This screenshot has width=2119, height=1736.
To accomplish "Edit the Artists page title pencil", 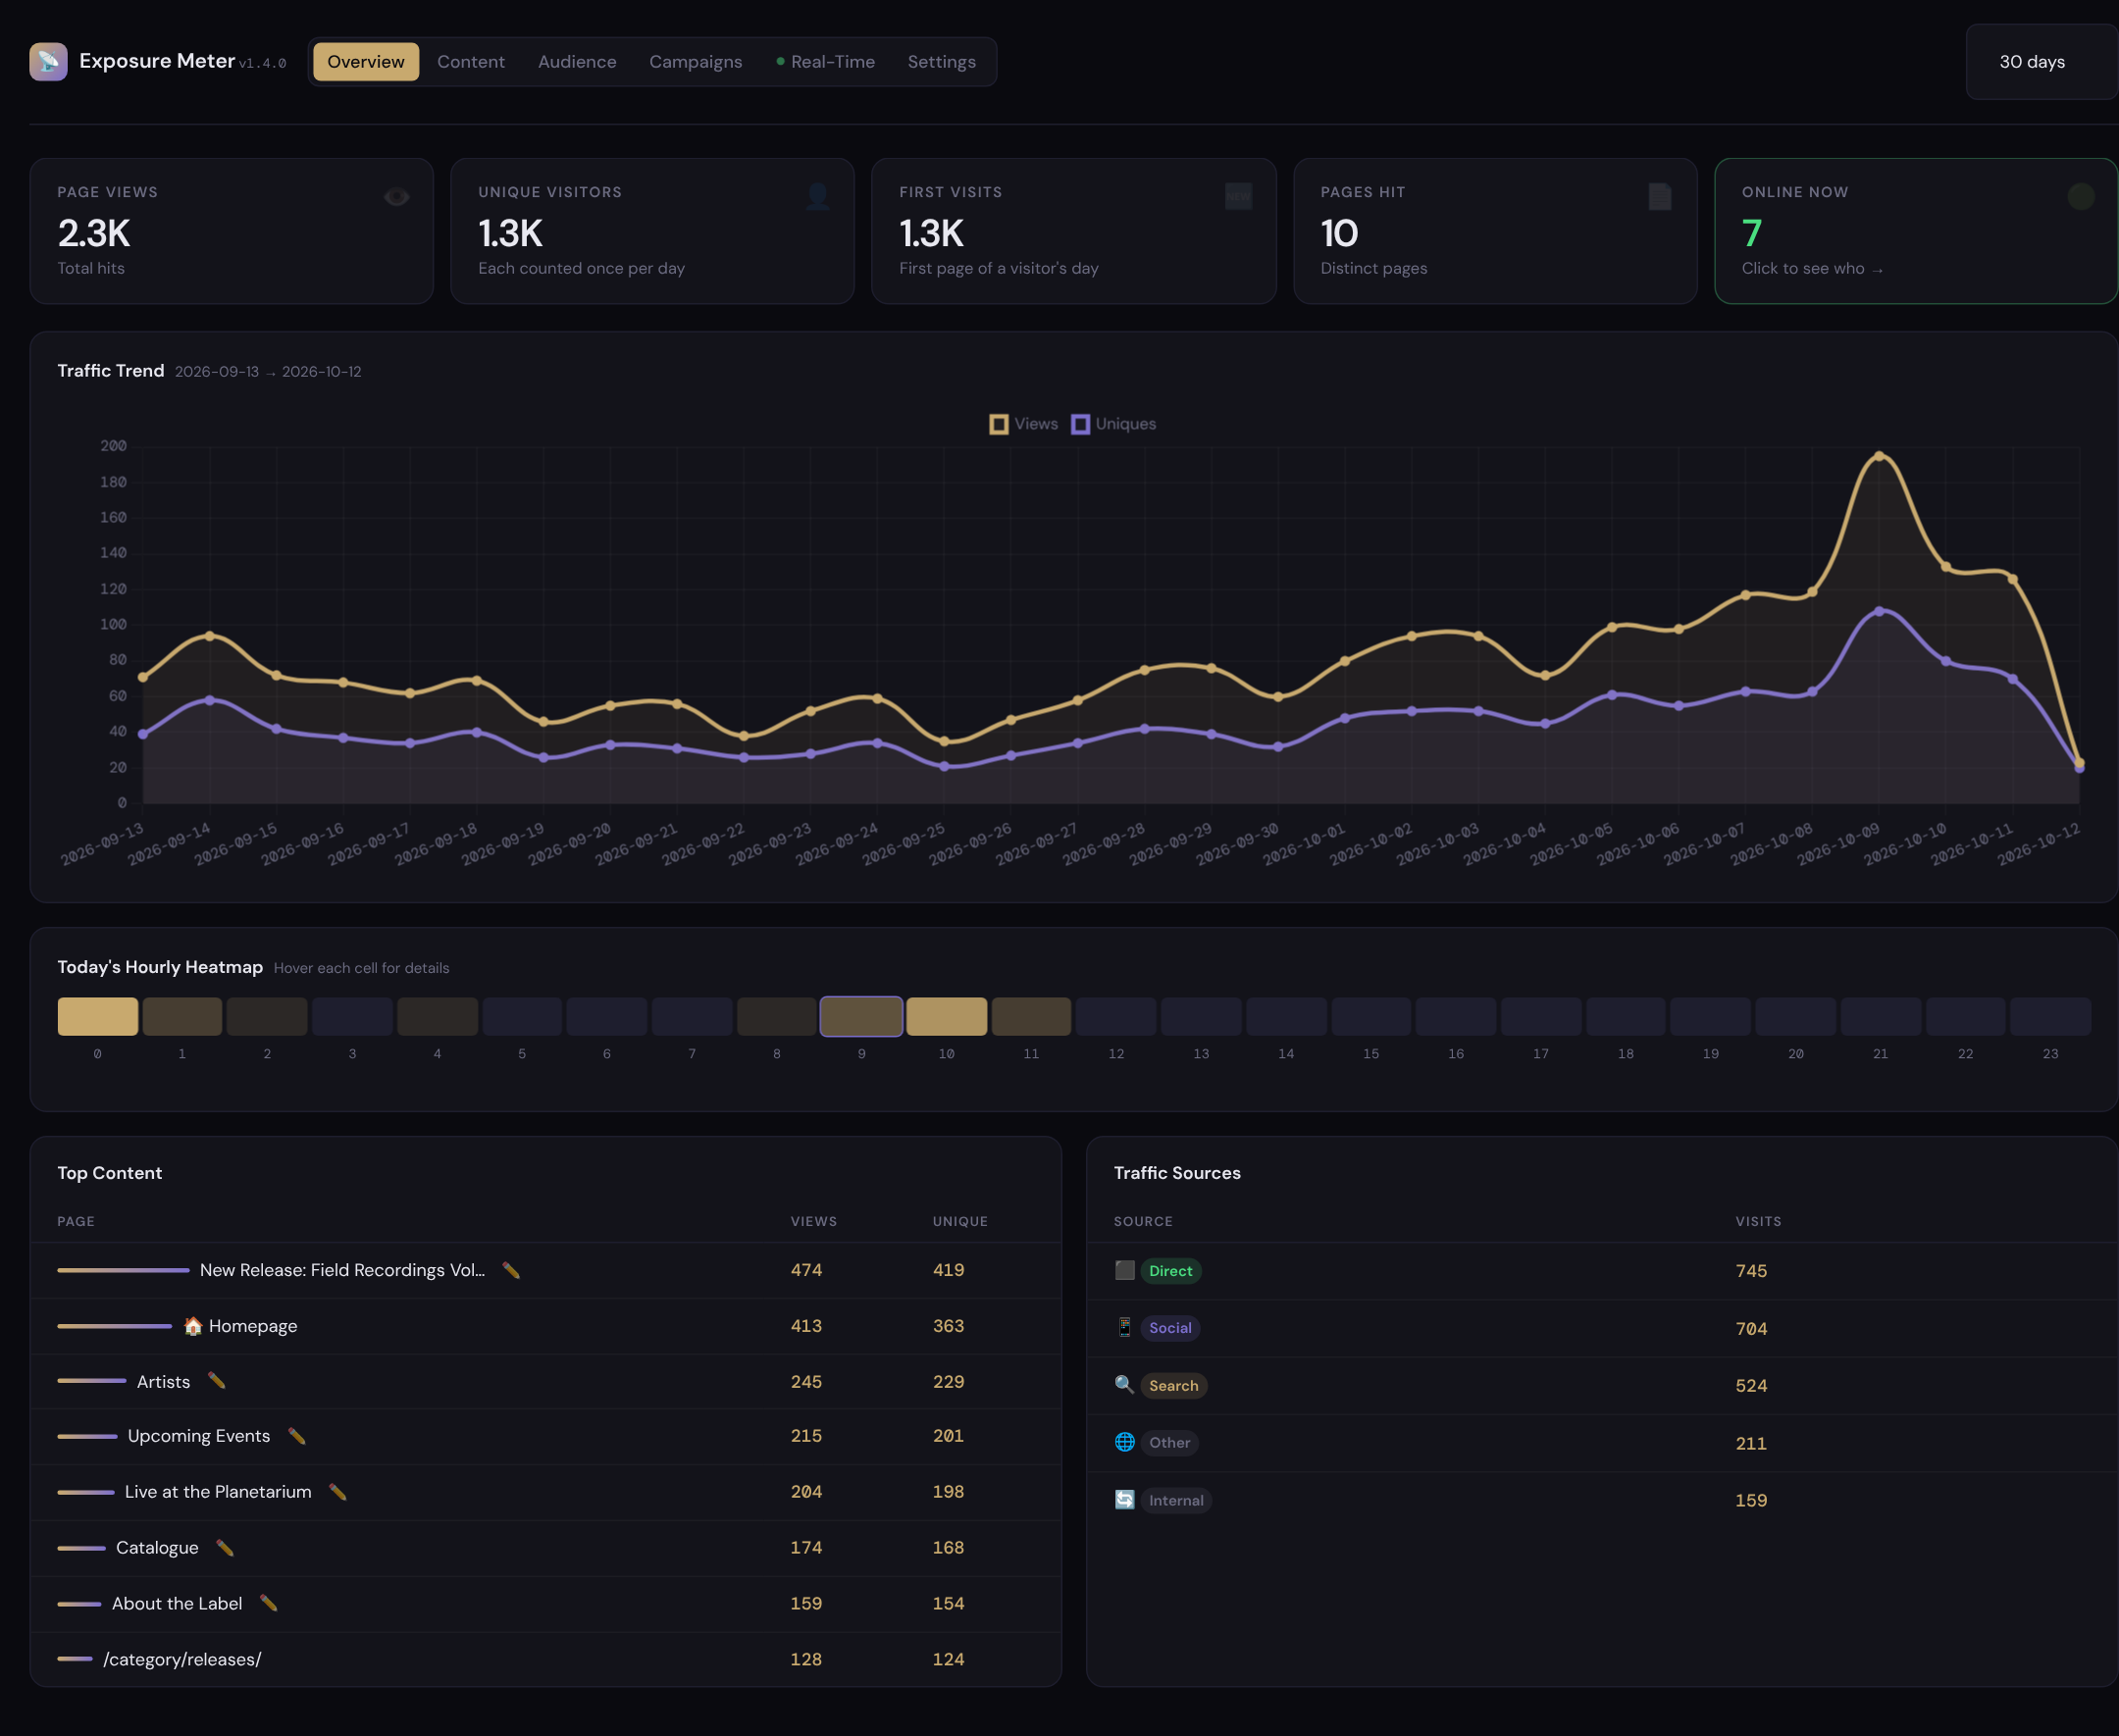I will [x=216, y=1381].
